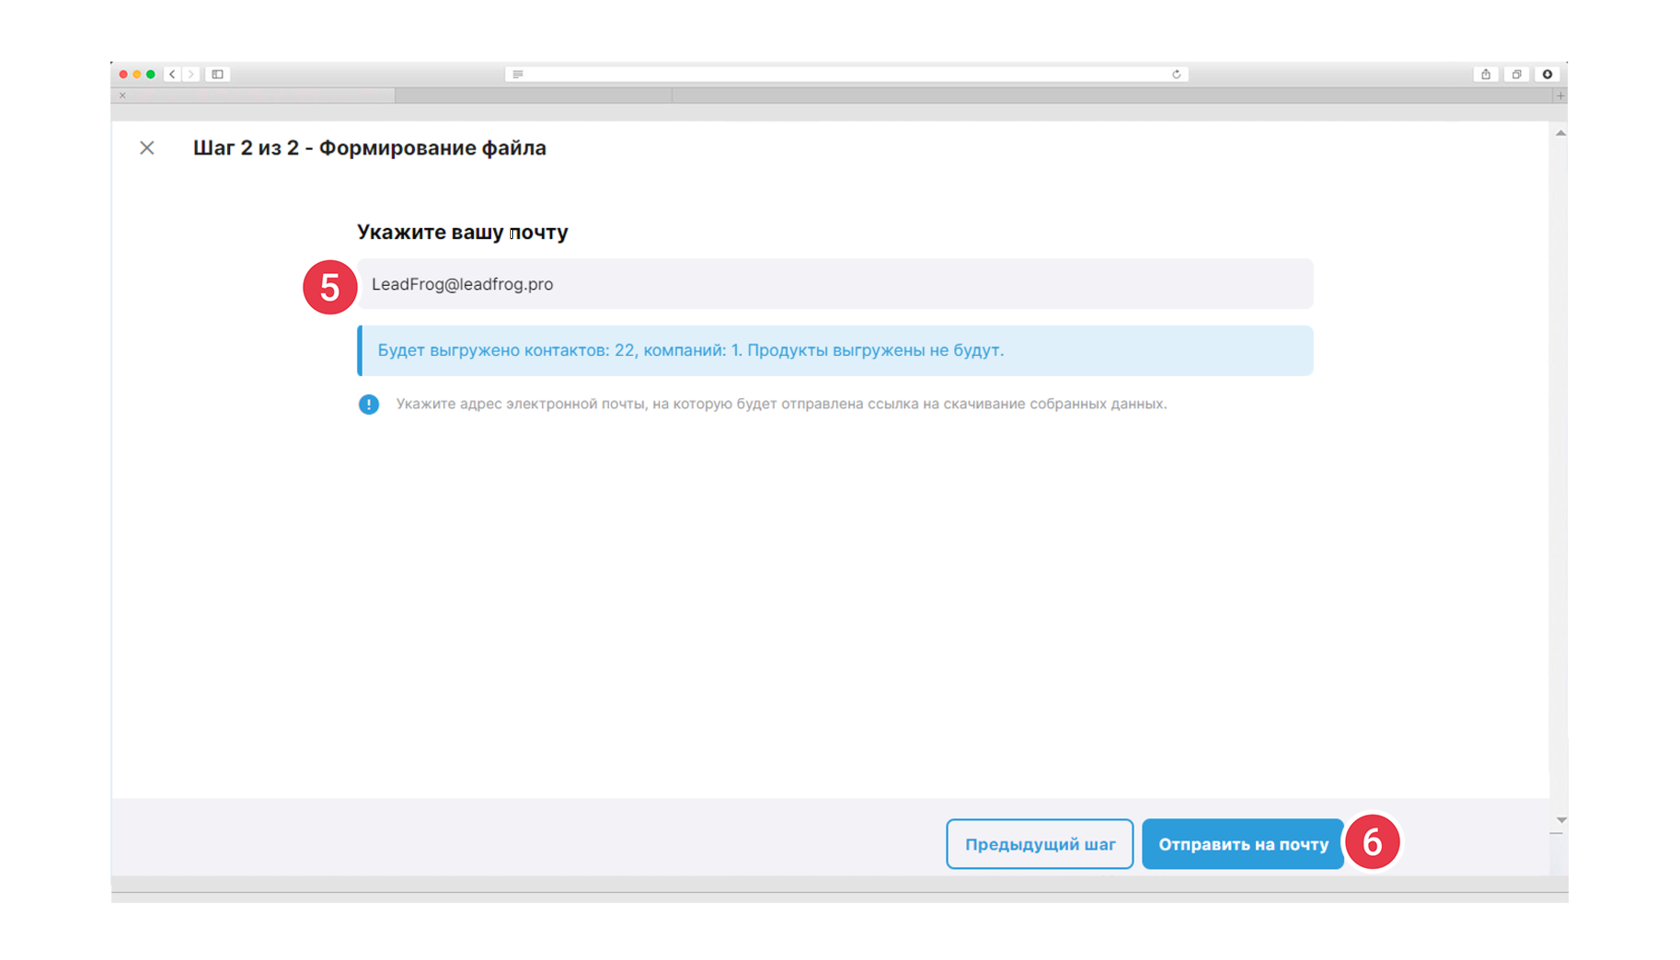1680x960 pixels.
Task: Click the 'Будет выгружено контактов: 22' notice
Action: pyautogui.click(x=835, y=351)
